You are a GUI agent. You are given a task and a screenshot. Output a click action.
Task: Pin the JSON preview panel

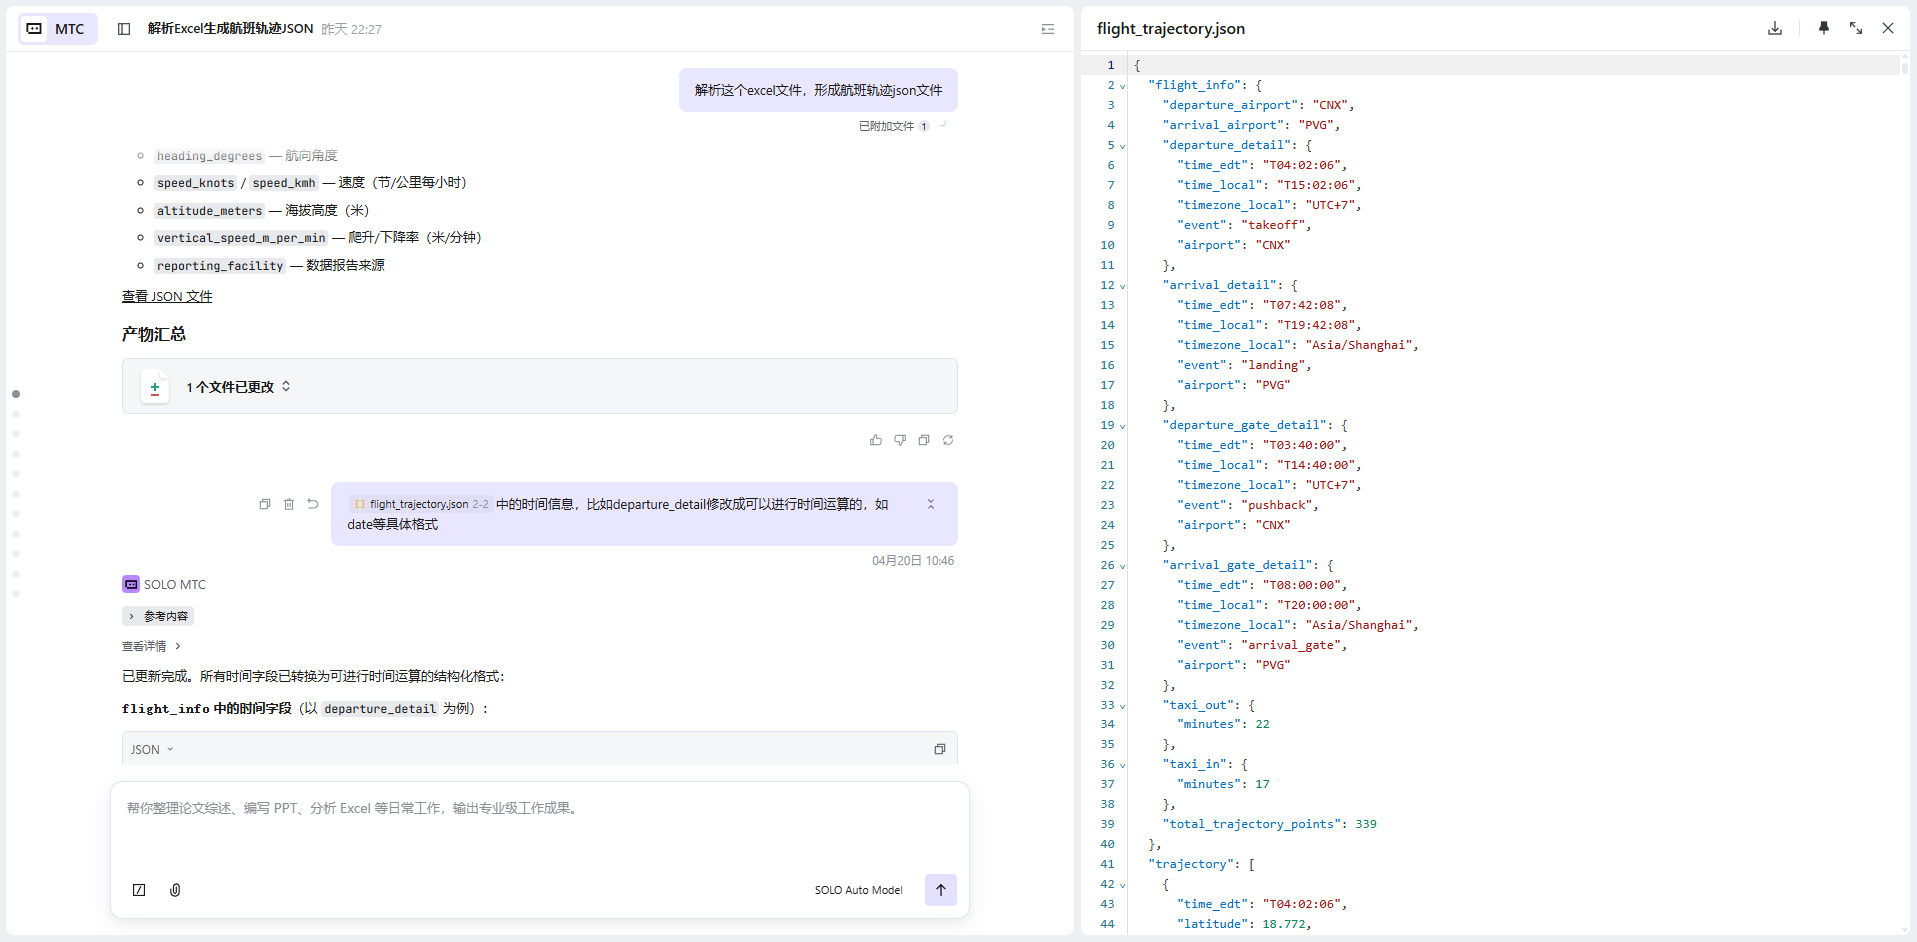pos(1824,28)
